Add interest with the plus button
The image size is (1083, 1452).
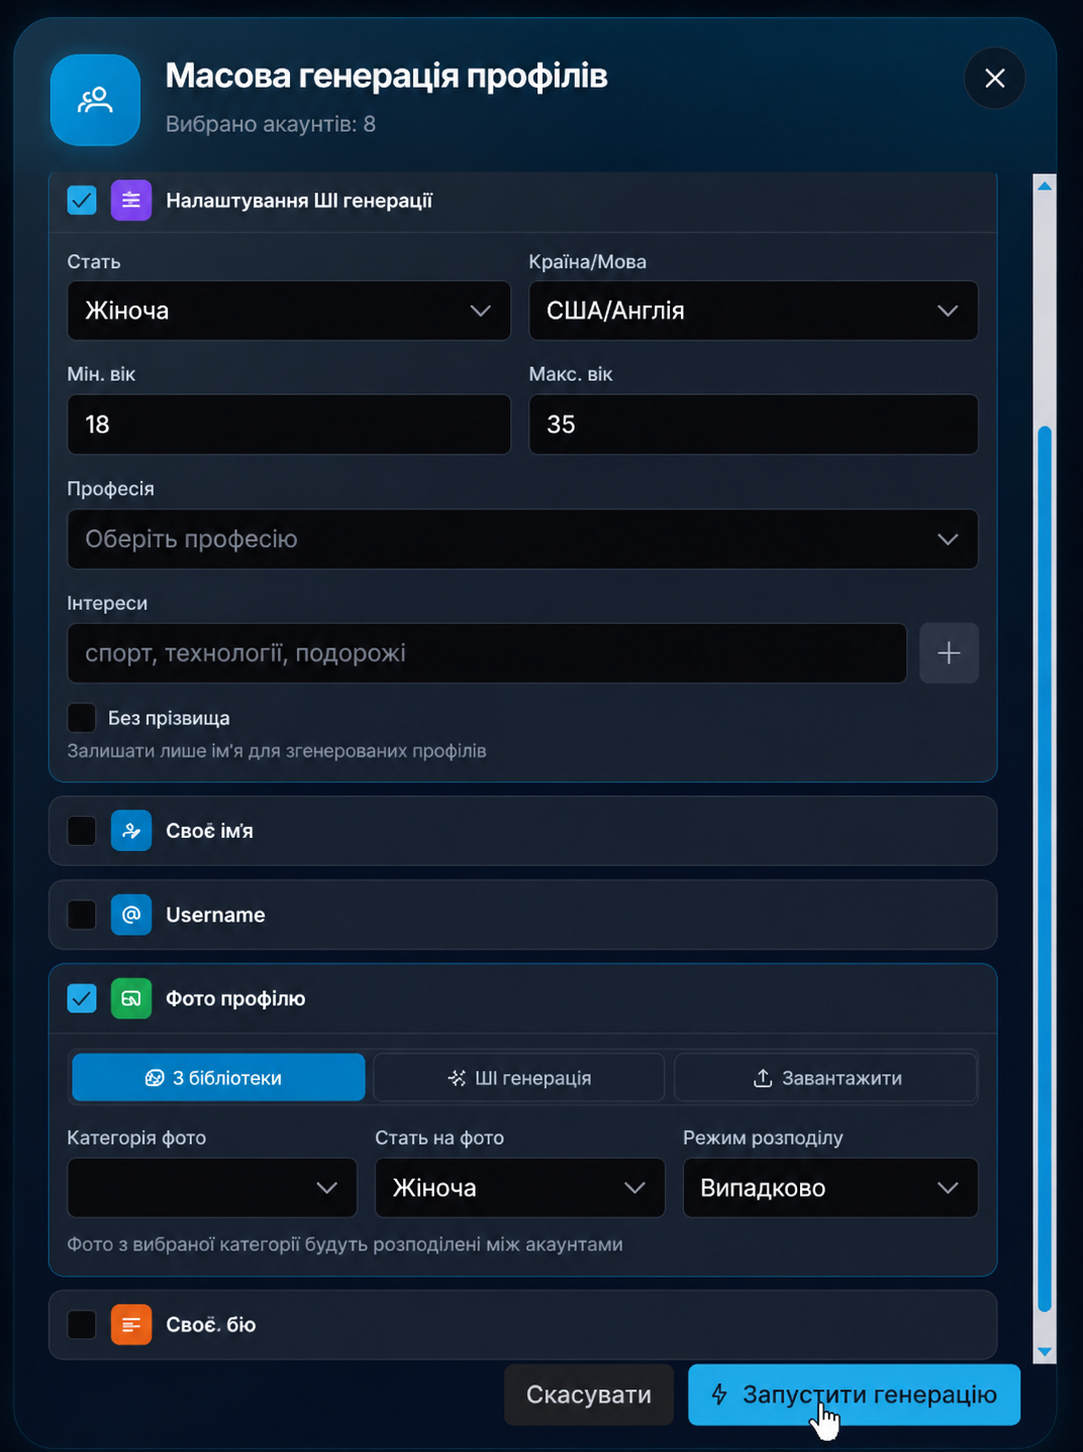point(948,653)
